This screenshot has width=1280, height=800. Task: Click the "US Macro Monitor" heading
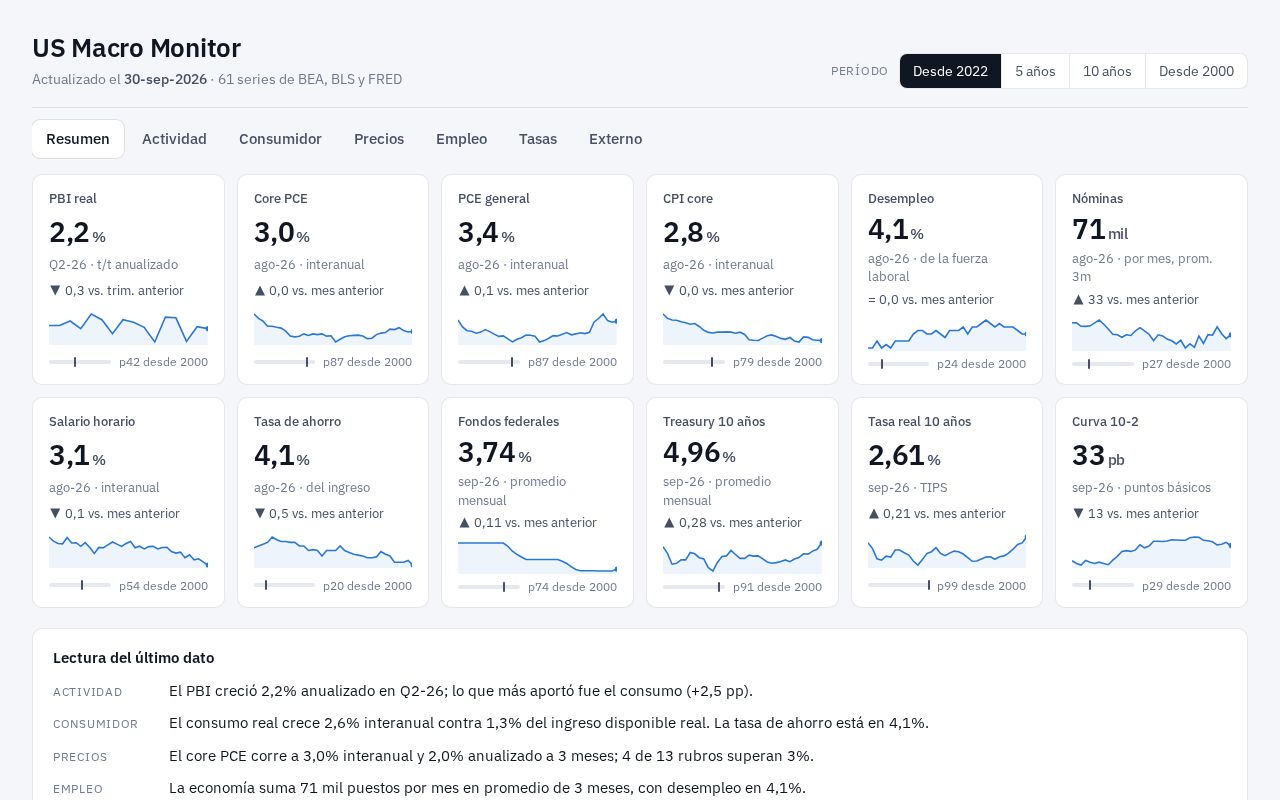[x=137, y=48]
